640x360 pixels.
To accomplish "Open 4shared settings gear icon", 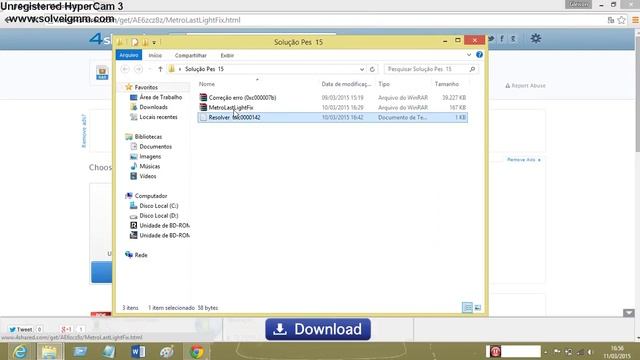I will 536,38.
